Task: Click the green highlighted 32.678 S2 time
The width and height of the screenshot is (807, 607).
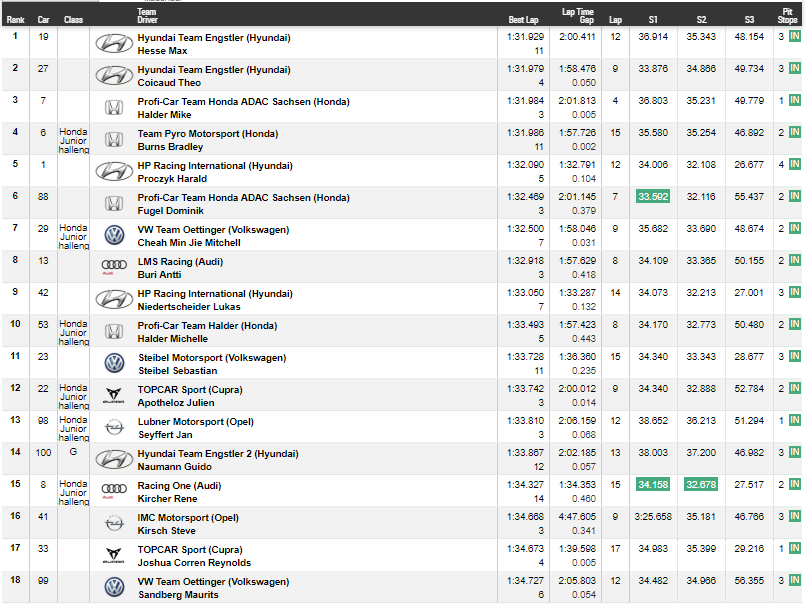Action: pos(701,485)
